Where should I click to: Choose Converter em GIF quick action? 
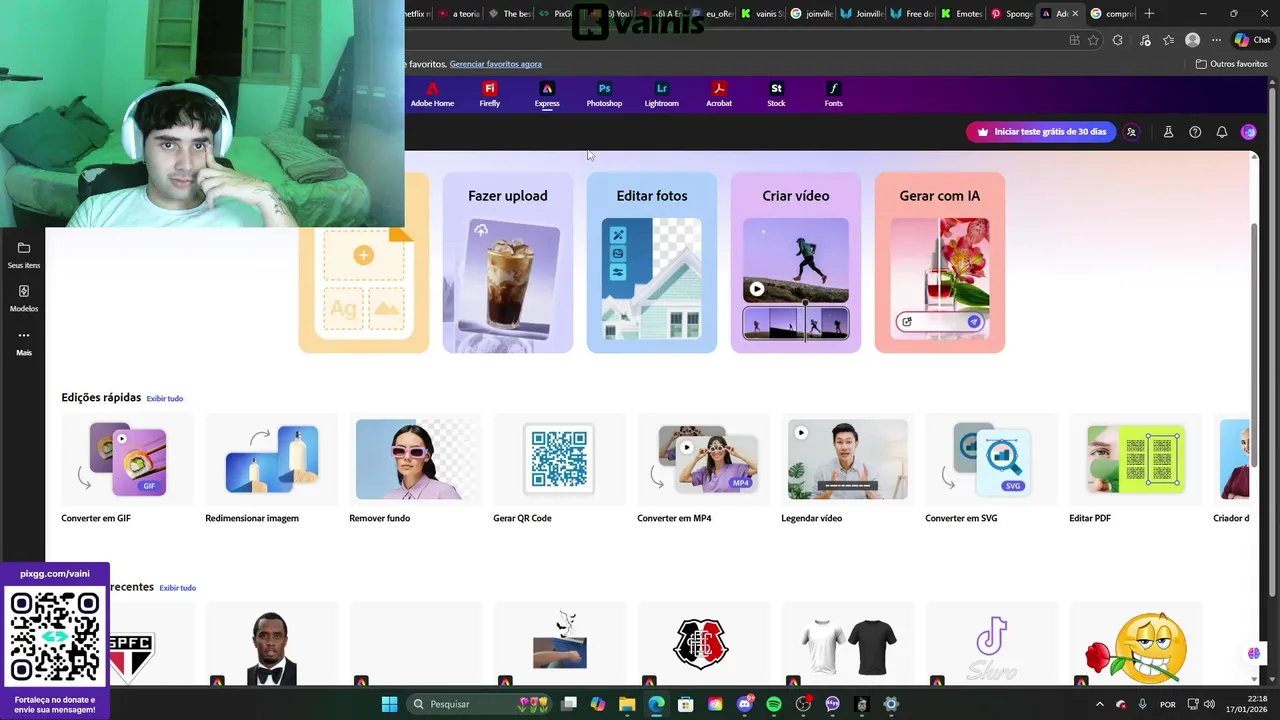128,470
